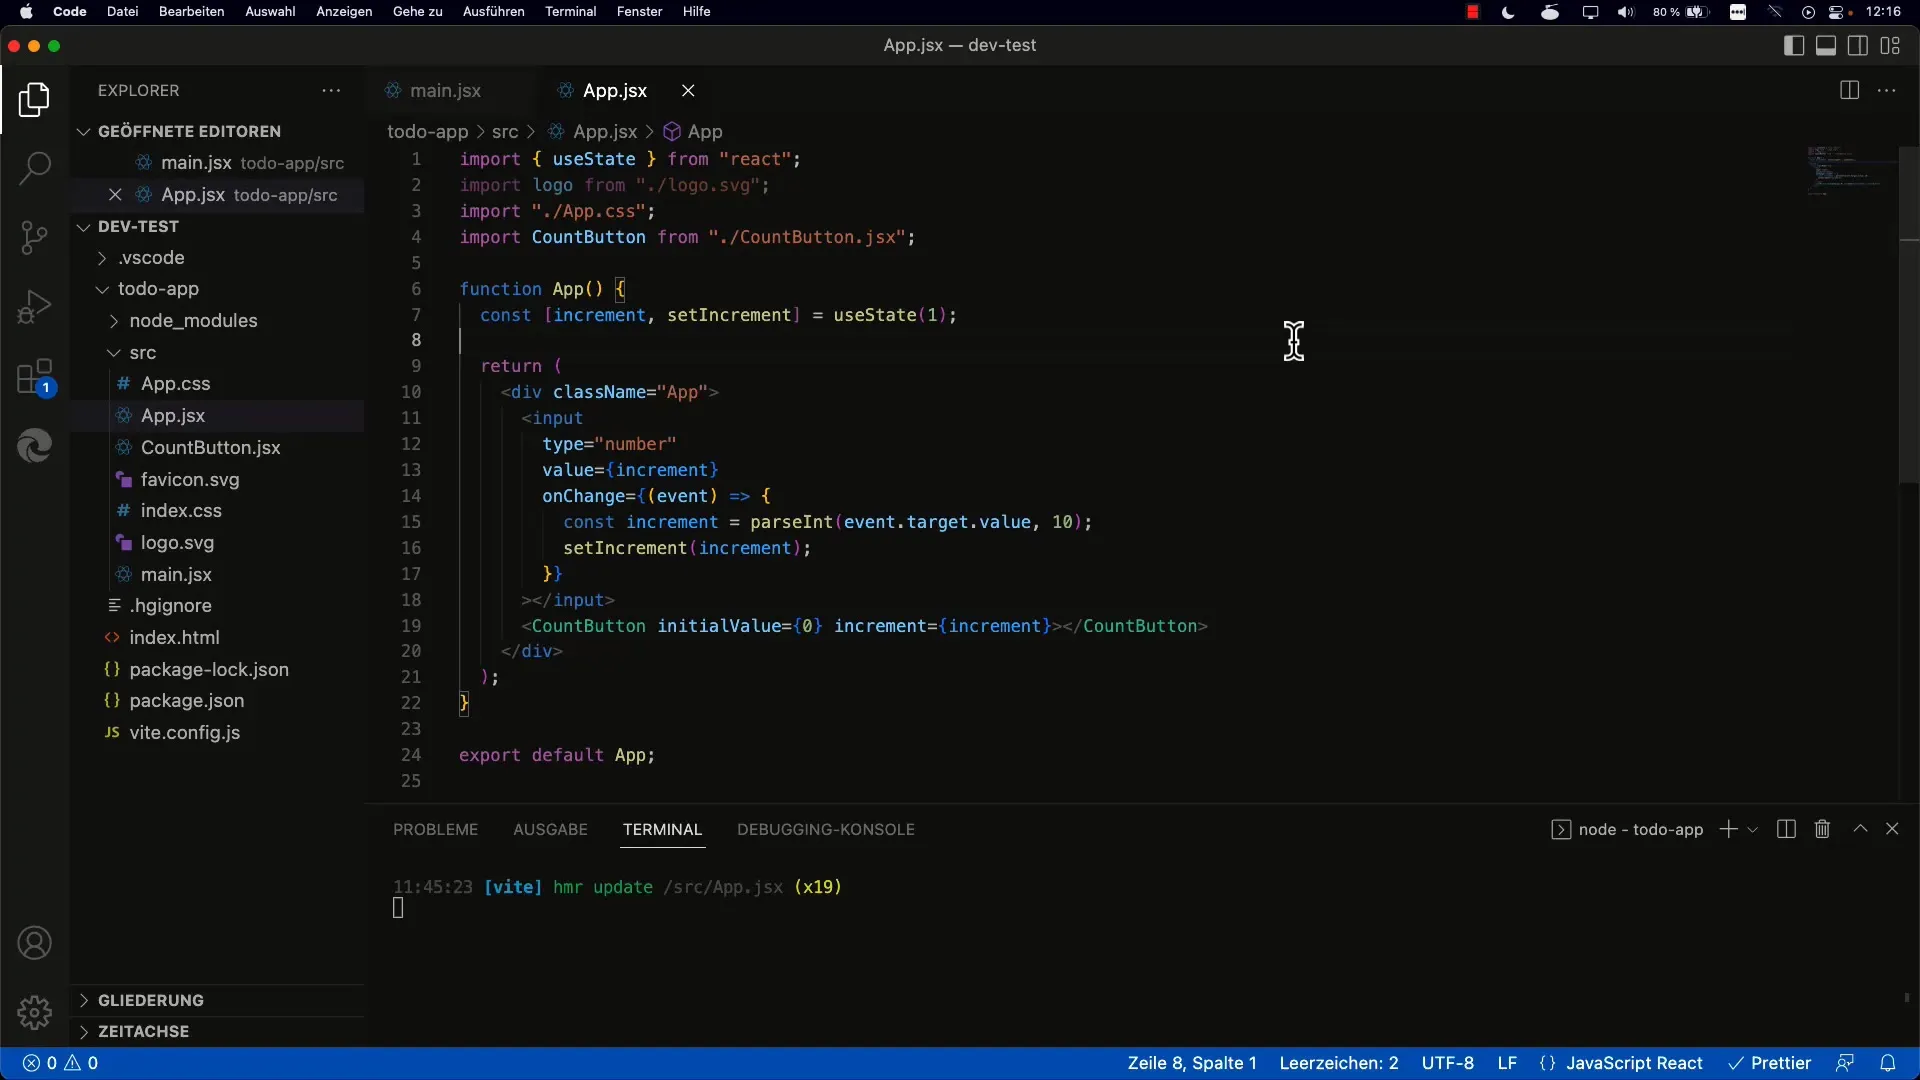Screen dimensions: 1920x1080
Task: Switch to the PROBLEME panel tab
Action: (436, 829)
